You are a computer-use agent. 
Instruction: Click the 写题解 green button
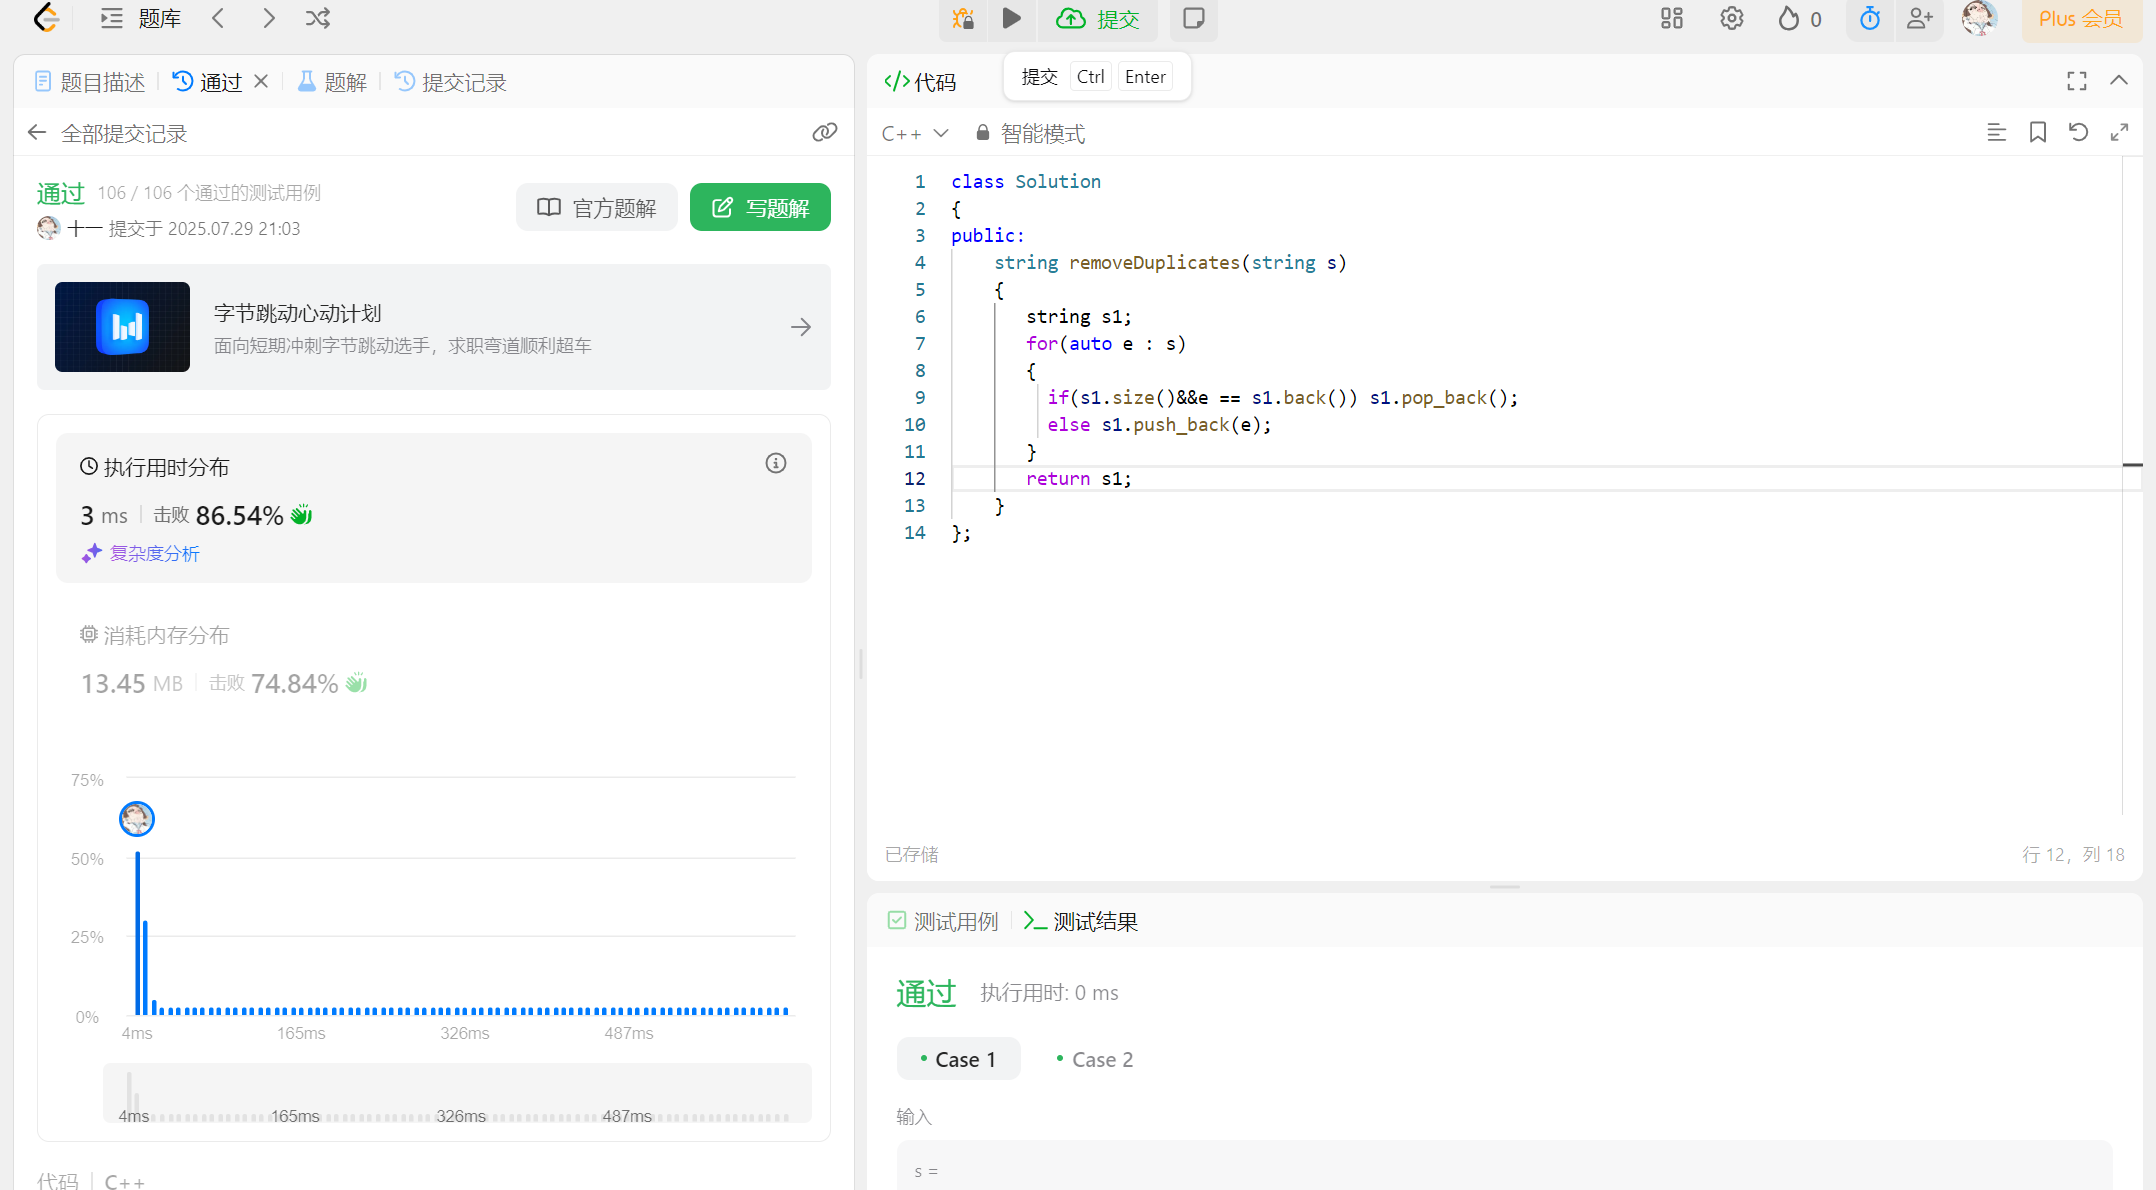coord(760,207)
